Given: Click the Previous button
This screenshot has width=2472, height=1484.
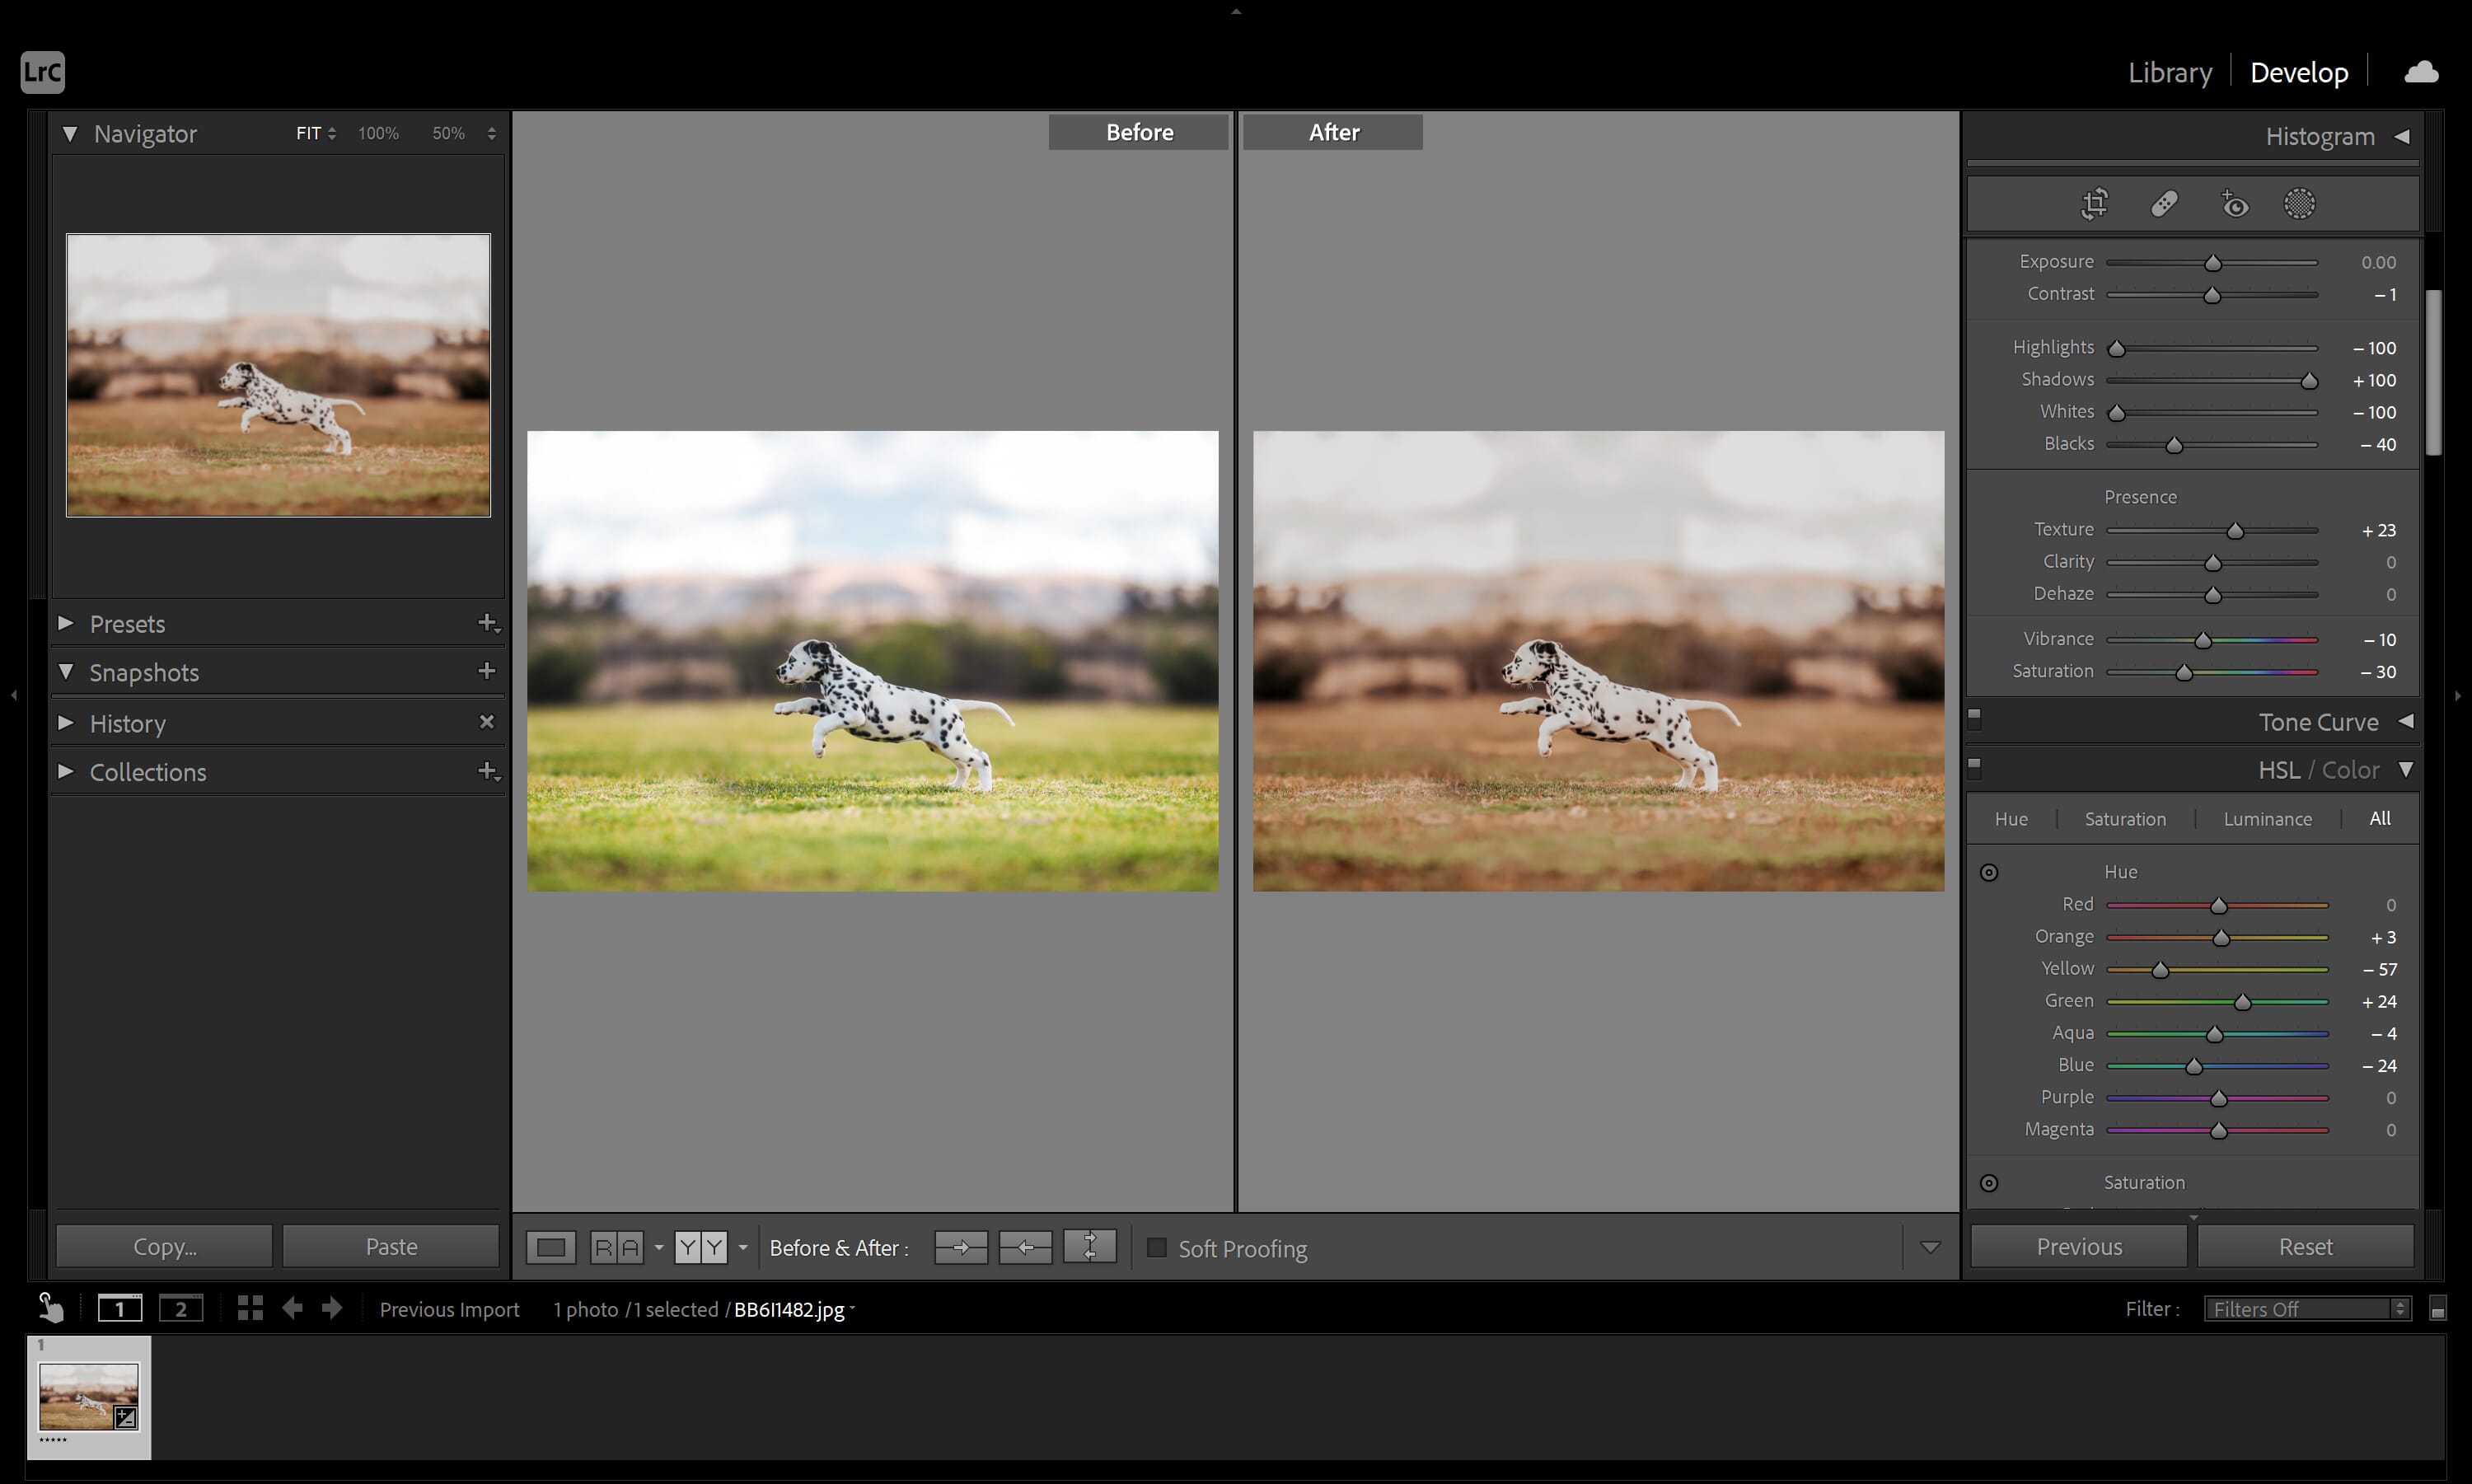Looking at the screenshot, I should tap(2079, 1246).
